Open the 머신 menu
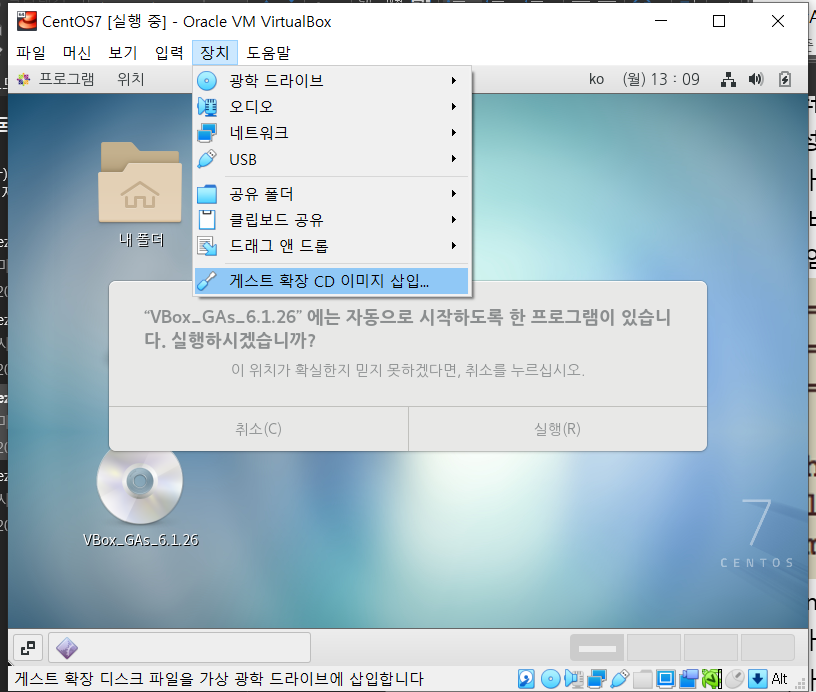 pos(76,53)
